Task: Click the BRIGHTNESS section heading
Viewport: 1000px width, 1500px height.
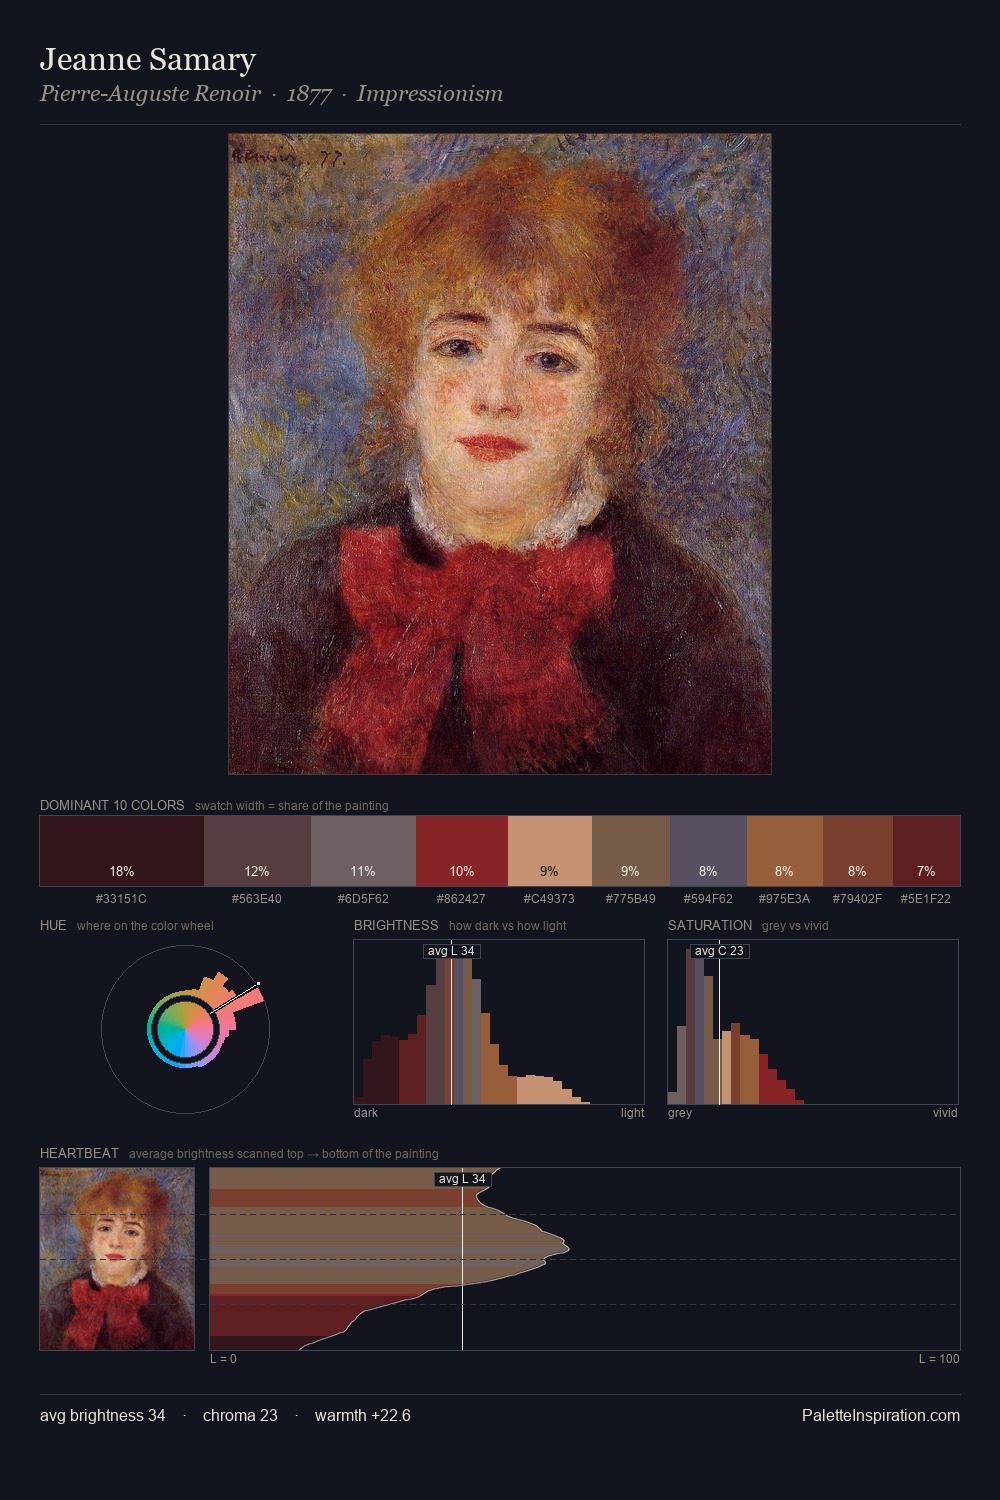Action: point(396,925)
